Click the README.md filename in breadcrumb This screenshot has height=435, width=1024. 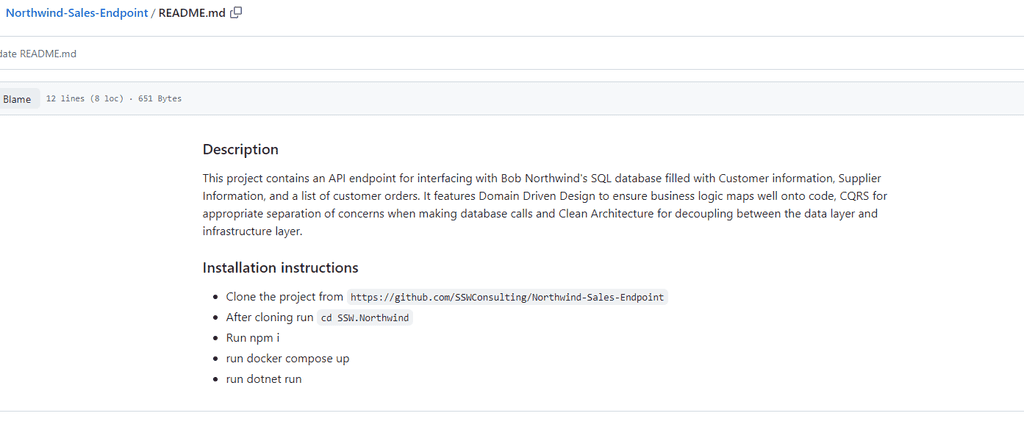[192, 13]
